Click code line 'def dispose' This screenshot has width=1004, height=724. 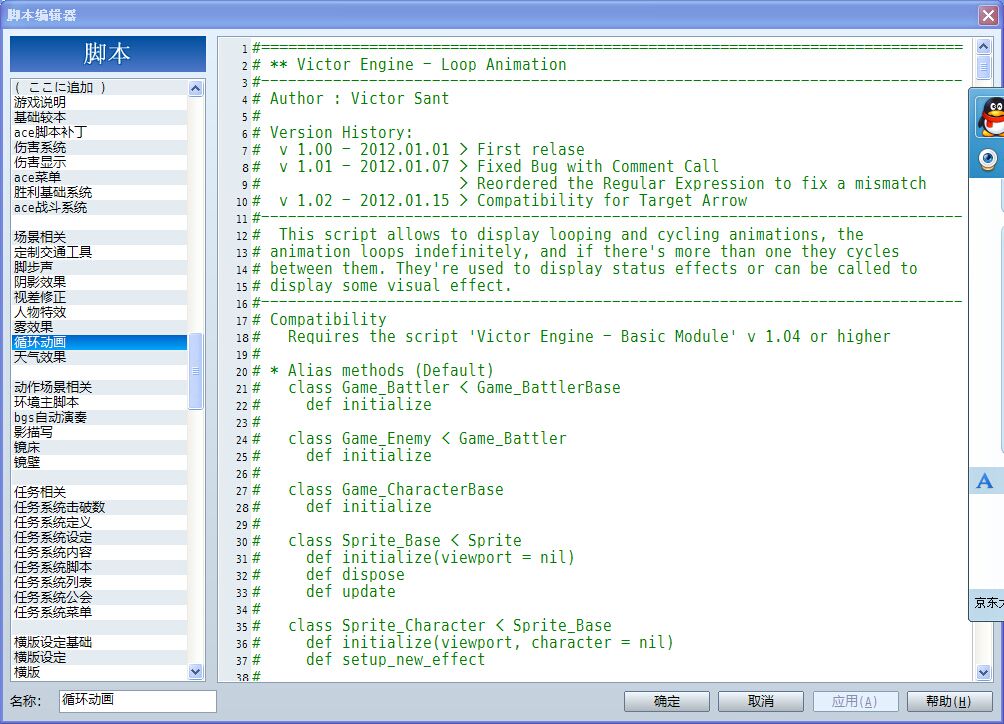pyautogui.click(x=355, y=574)
